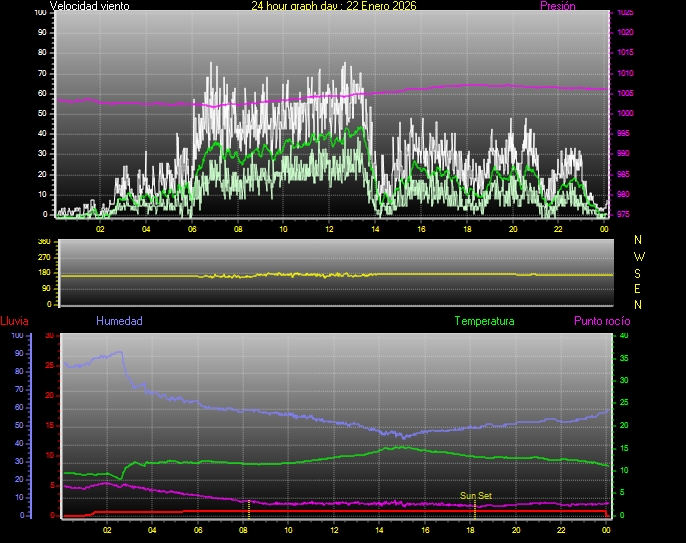Click the 1025 pressure axis value

pyautogui.click(x=625, y=13)
